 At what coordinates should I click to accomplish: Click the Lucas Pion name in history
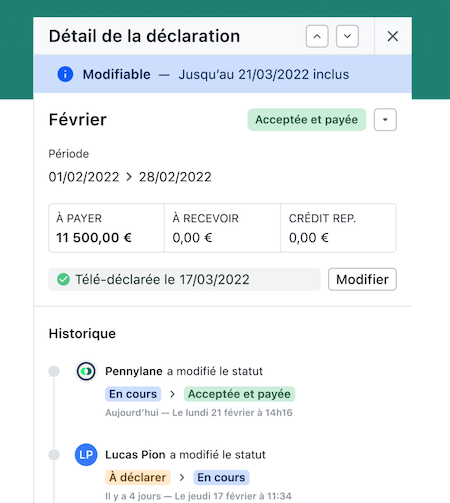(135, 455)
